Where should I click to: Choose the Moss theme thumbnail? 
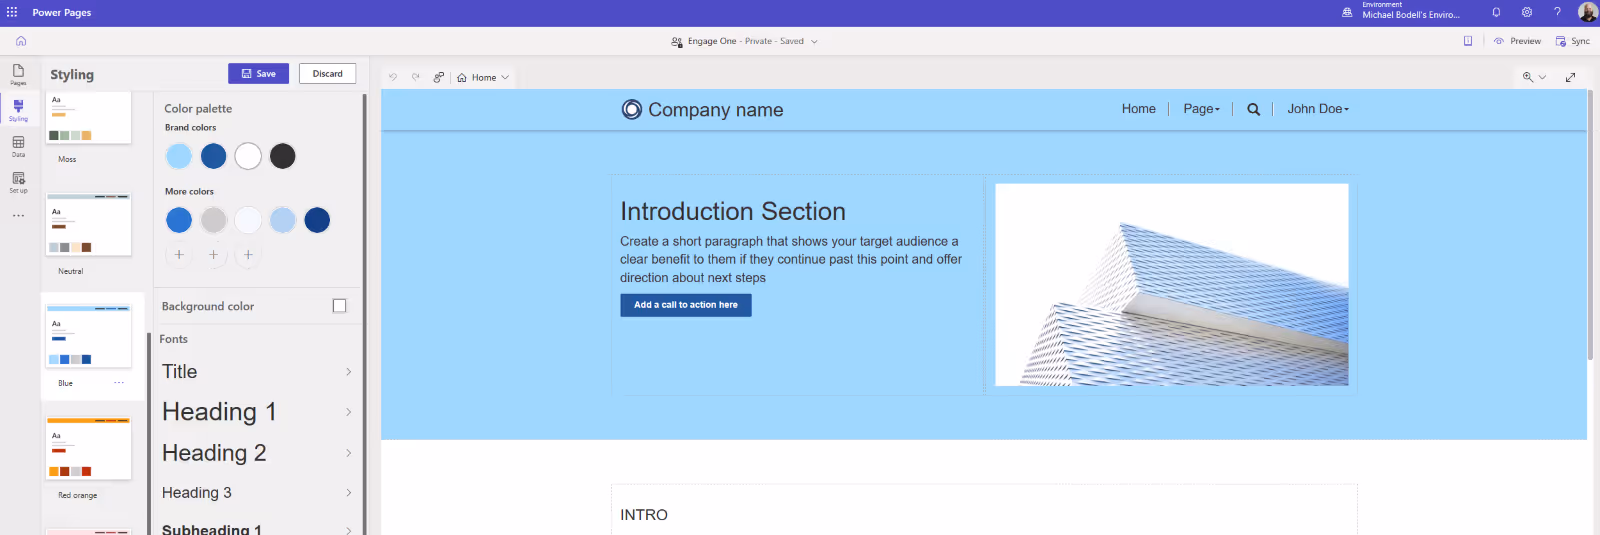[89, 118]
